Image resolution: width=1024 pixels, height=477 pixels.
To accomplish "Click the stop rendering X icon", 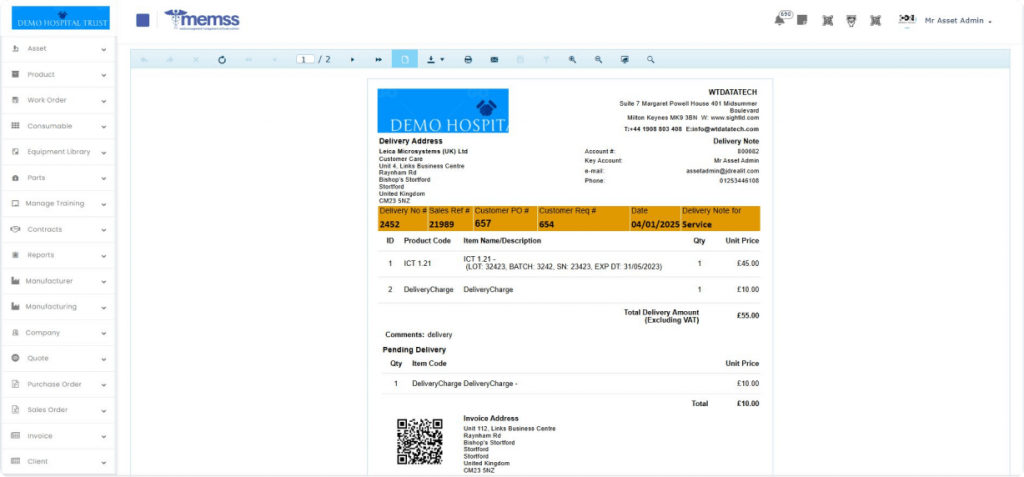I will coord(196,59).
